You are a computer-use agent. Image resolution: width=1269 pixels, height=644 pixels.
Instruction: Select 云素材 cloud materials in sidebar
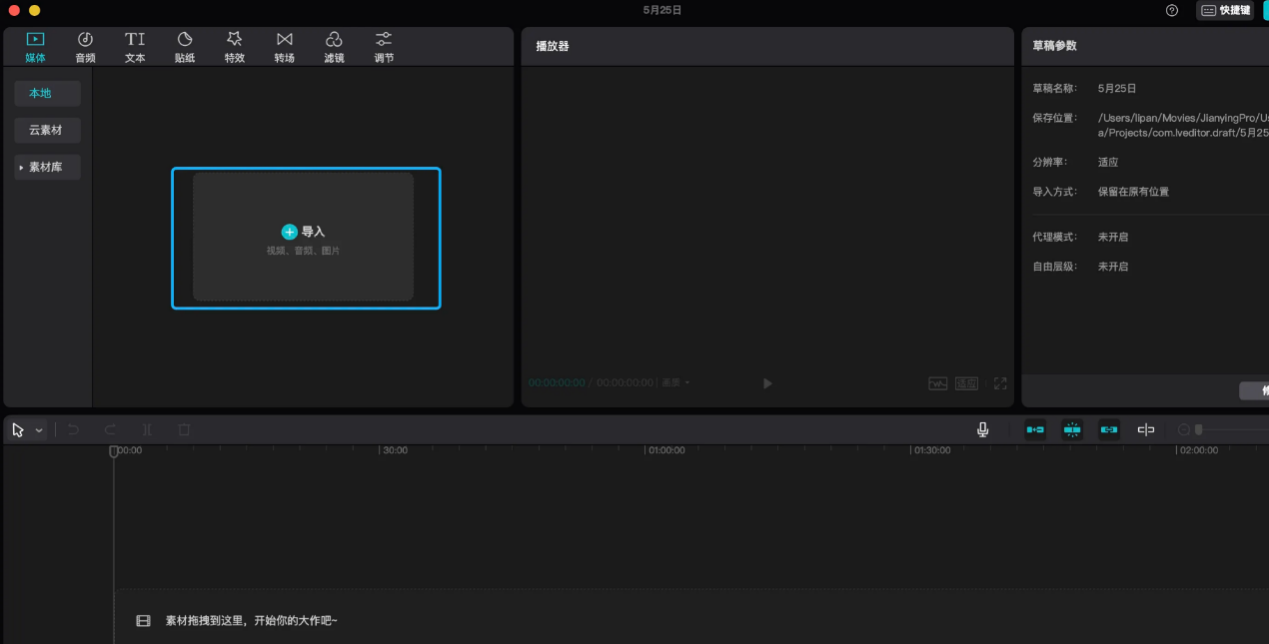47,130
